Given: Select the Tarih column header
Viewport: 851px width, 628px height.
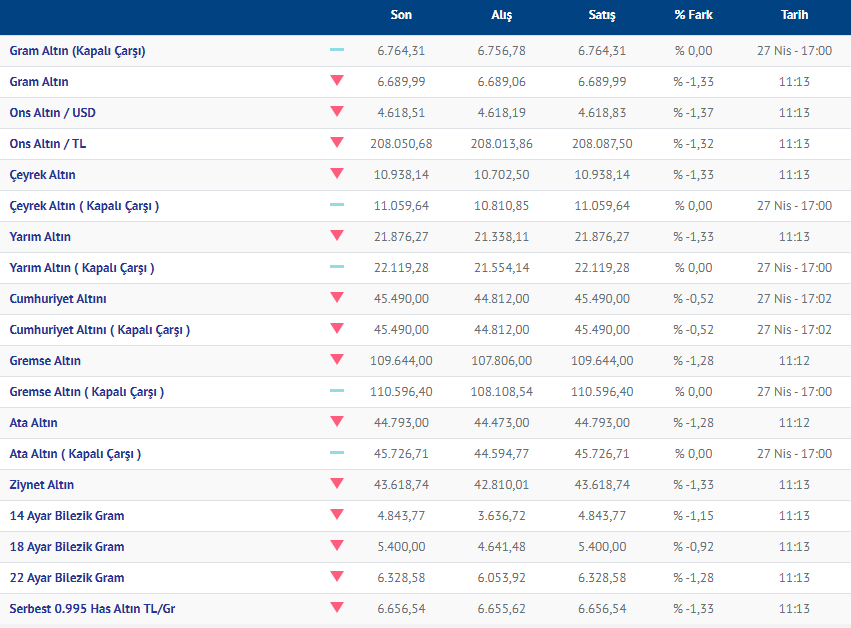Looking at the screenshot, I should pyautogui.click(x=794, y=16).
